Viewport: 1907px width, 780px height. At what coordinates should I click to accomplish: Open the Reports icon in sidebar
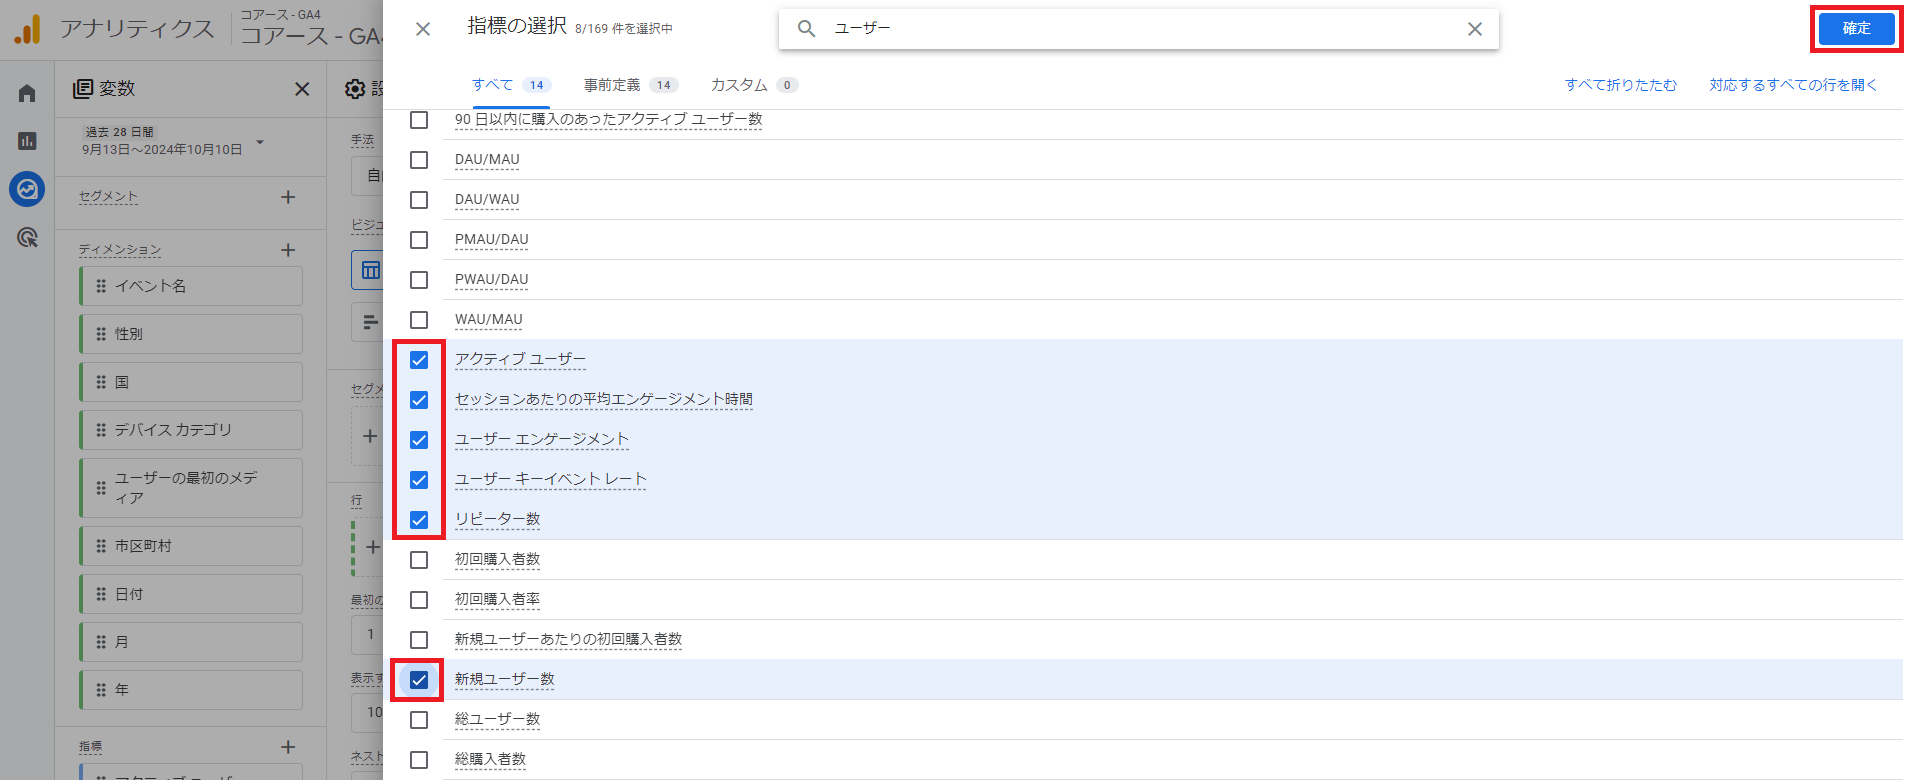click(27, 141)
